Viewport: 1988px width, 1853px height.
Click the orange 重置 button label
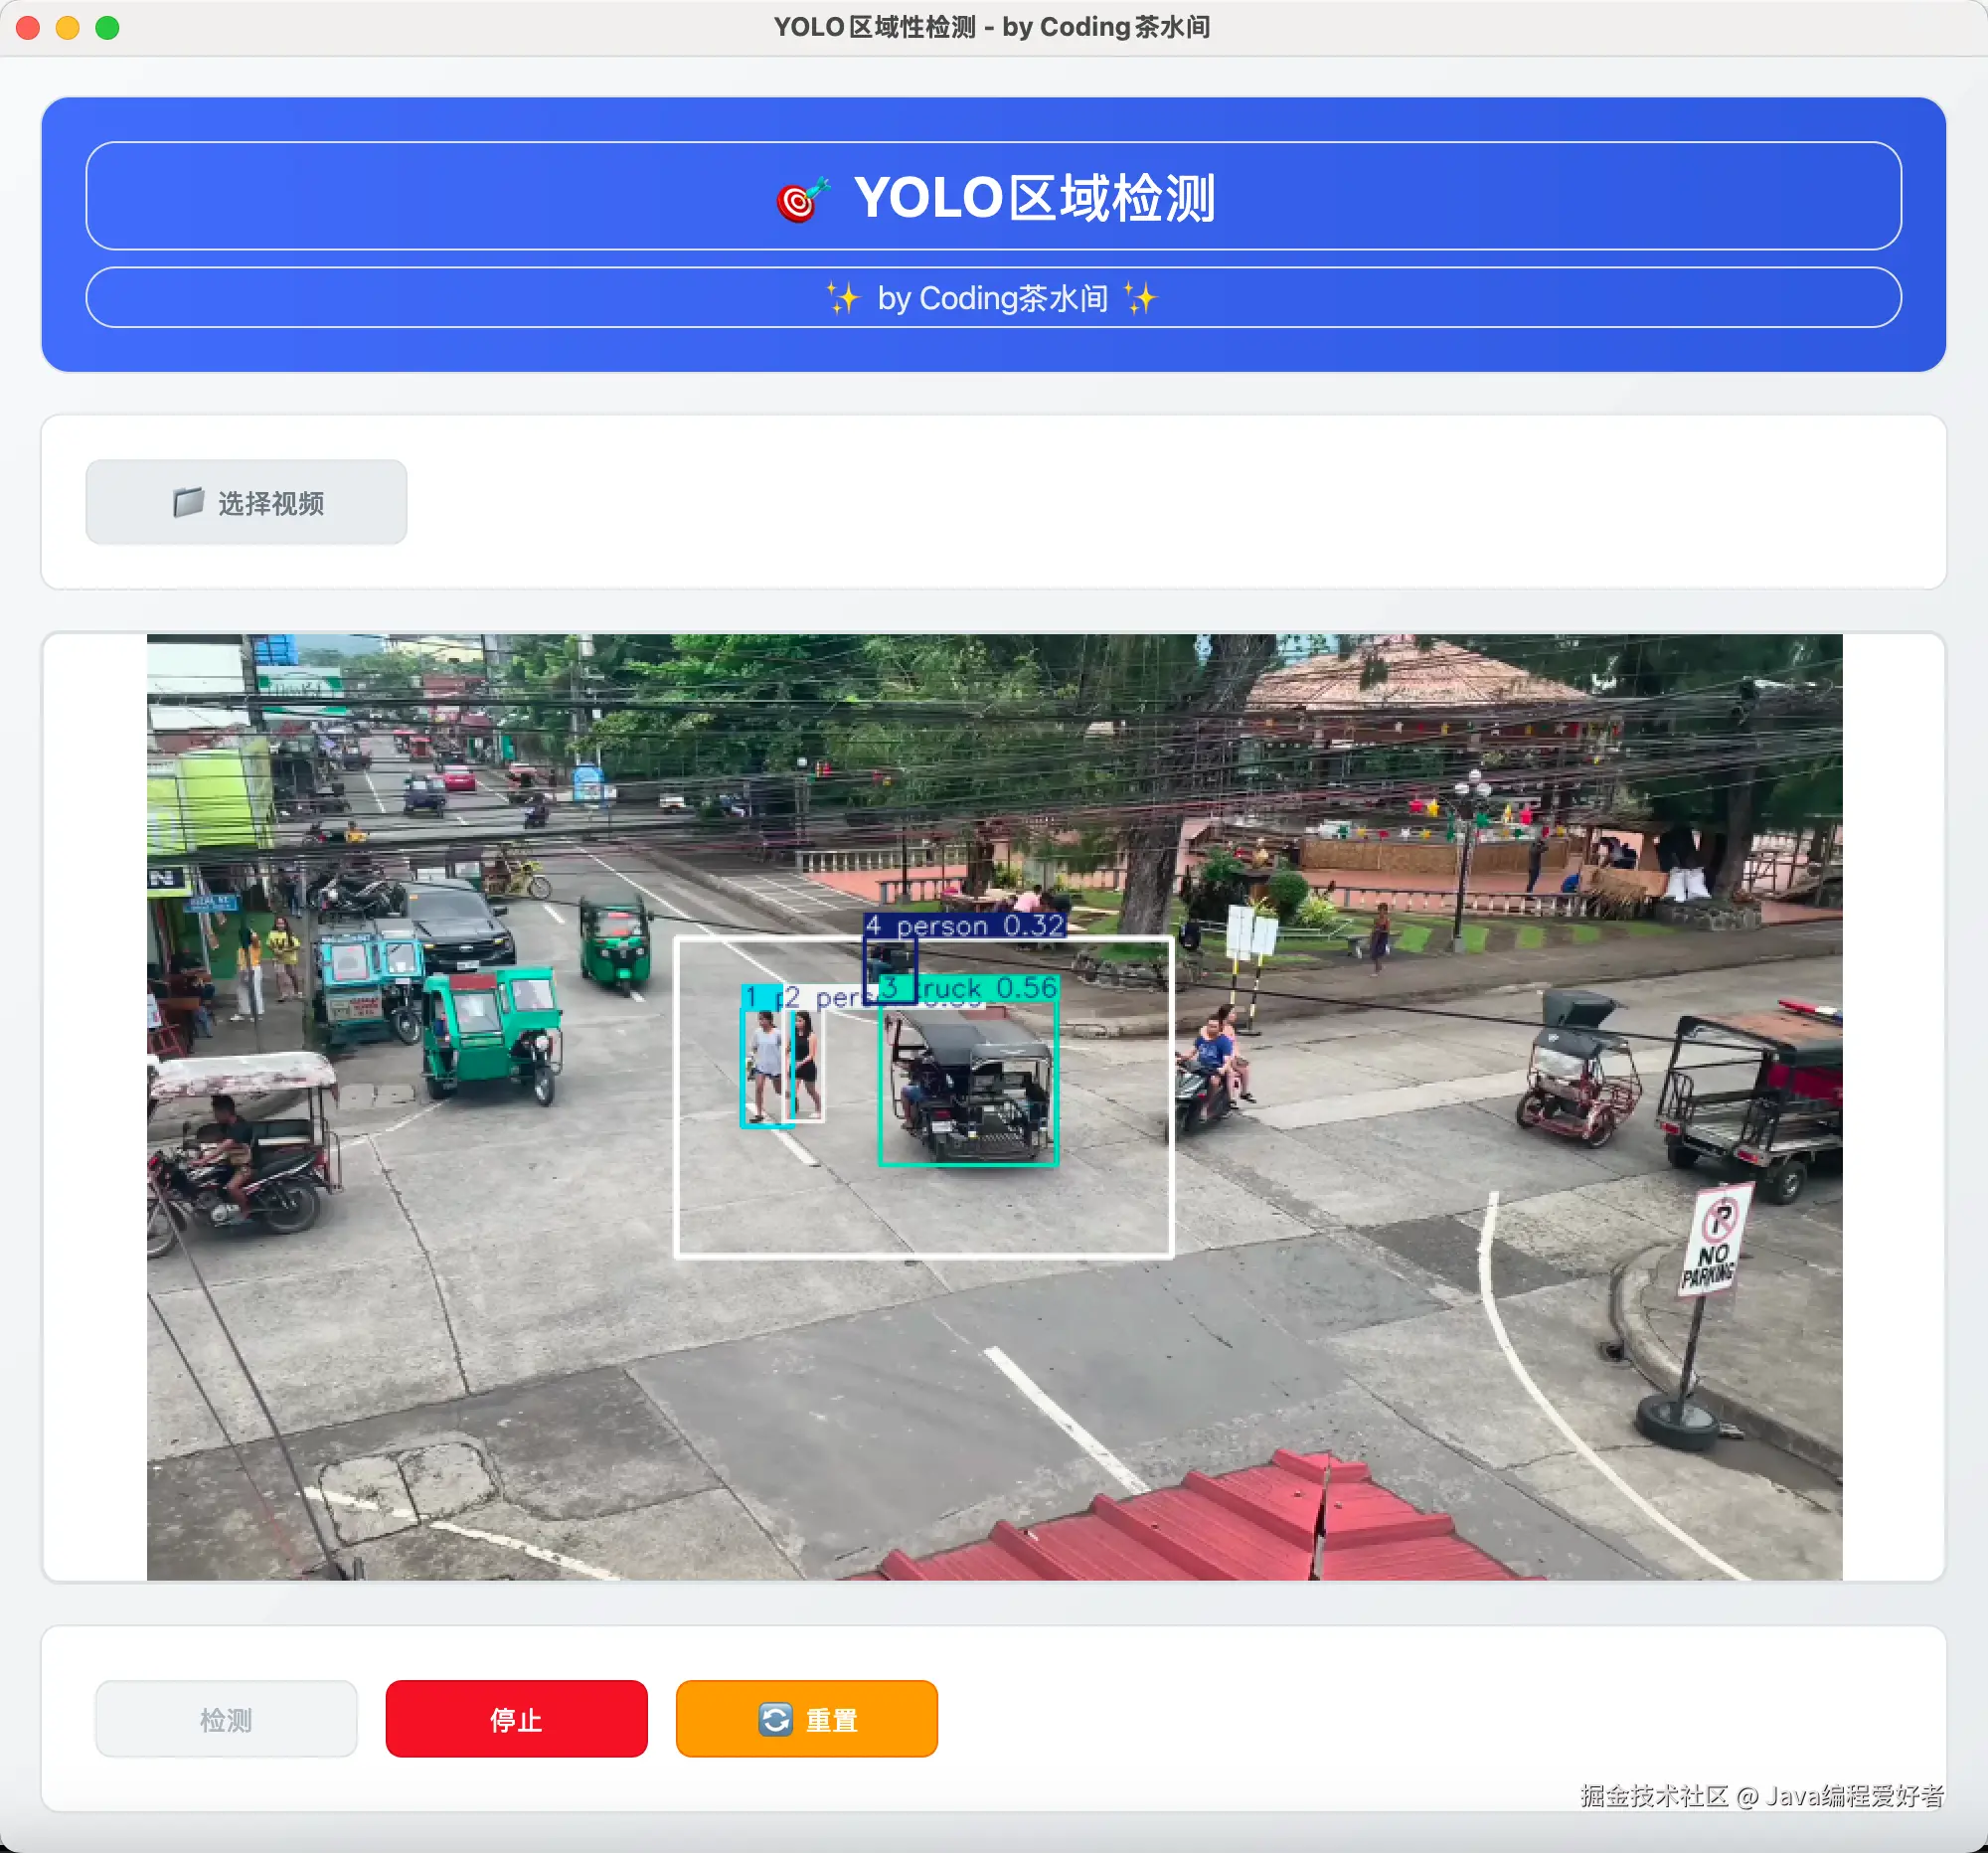pyautogui.click(x=832, y=1719)
